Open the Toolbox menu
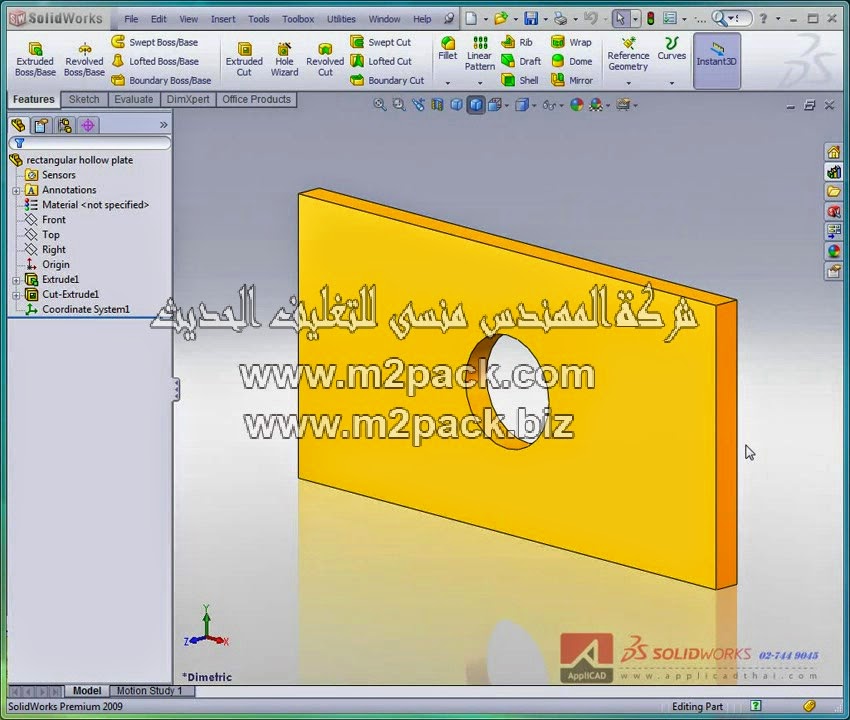The height and width of the screenshot is (720, 850). [298, 19]
